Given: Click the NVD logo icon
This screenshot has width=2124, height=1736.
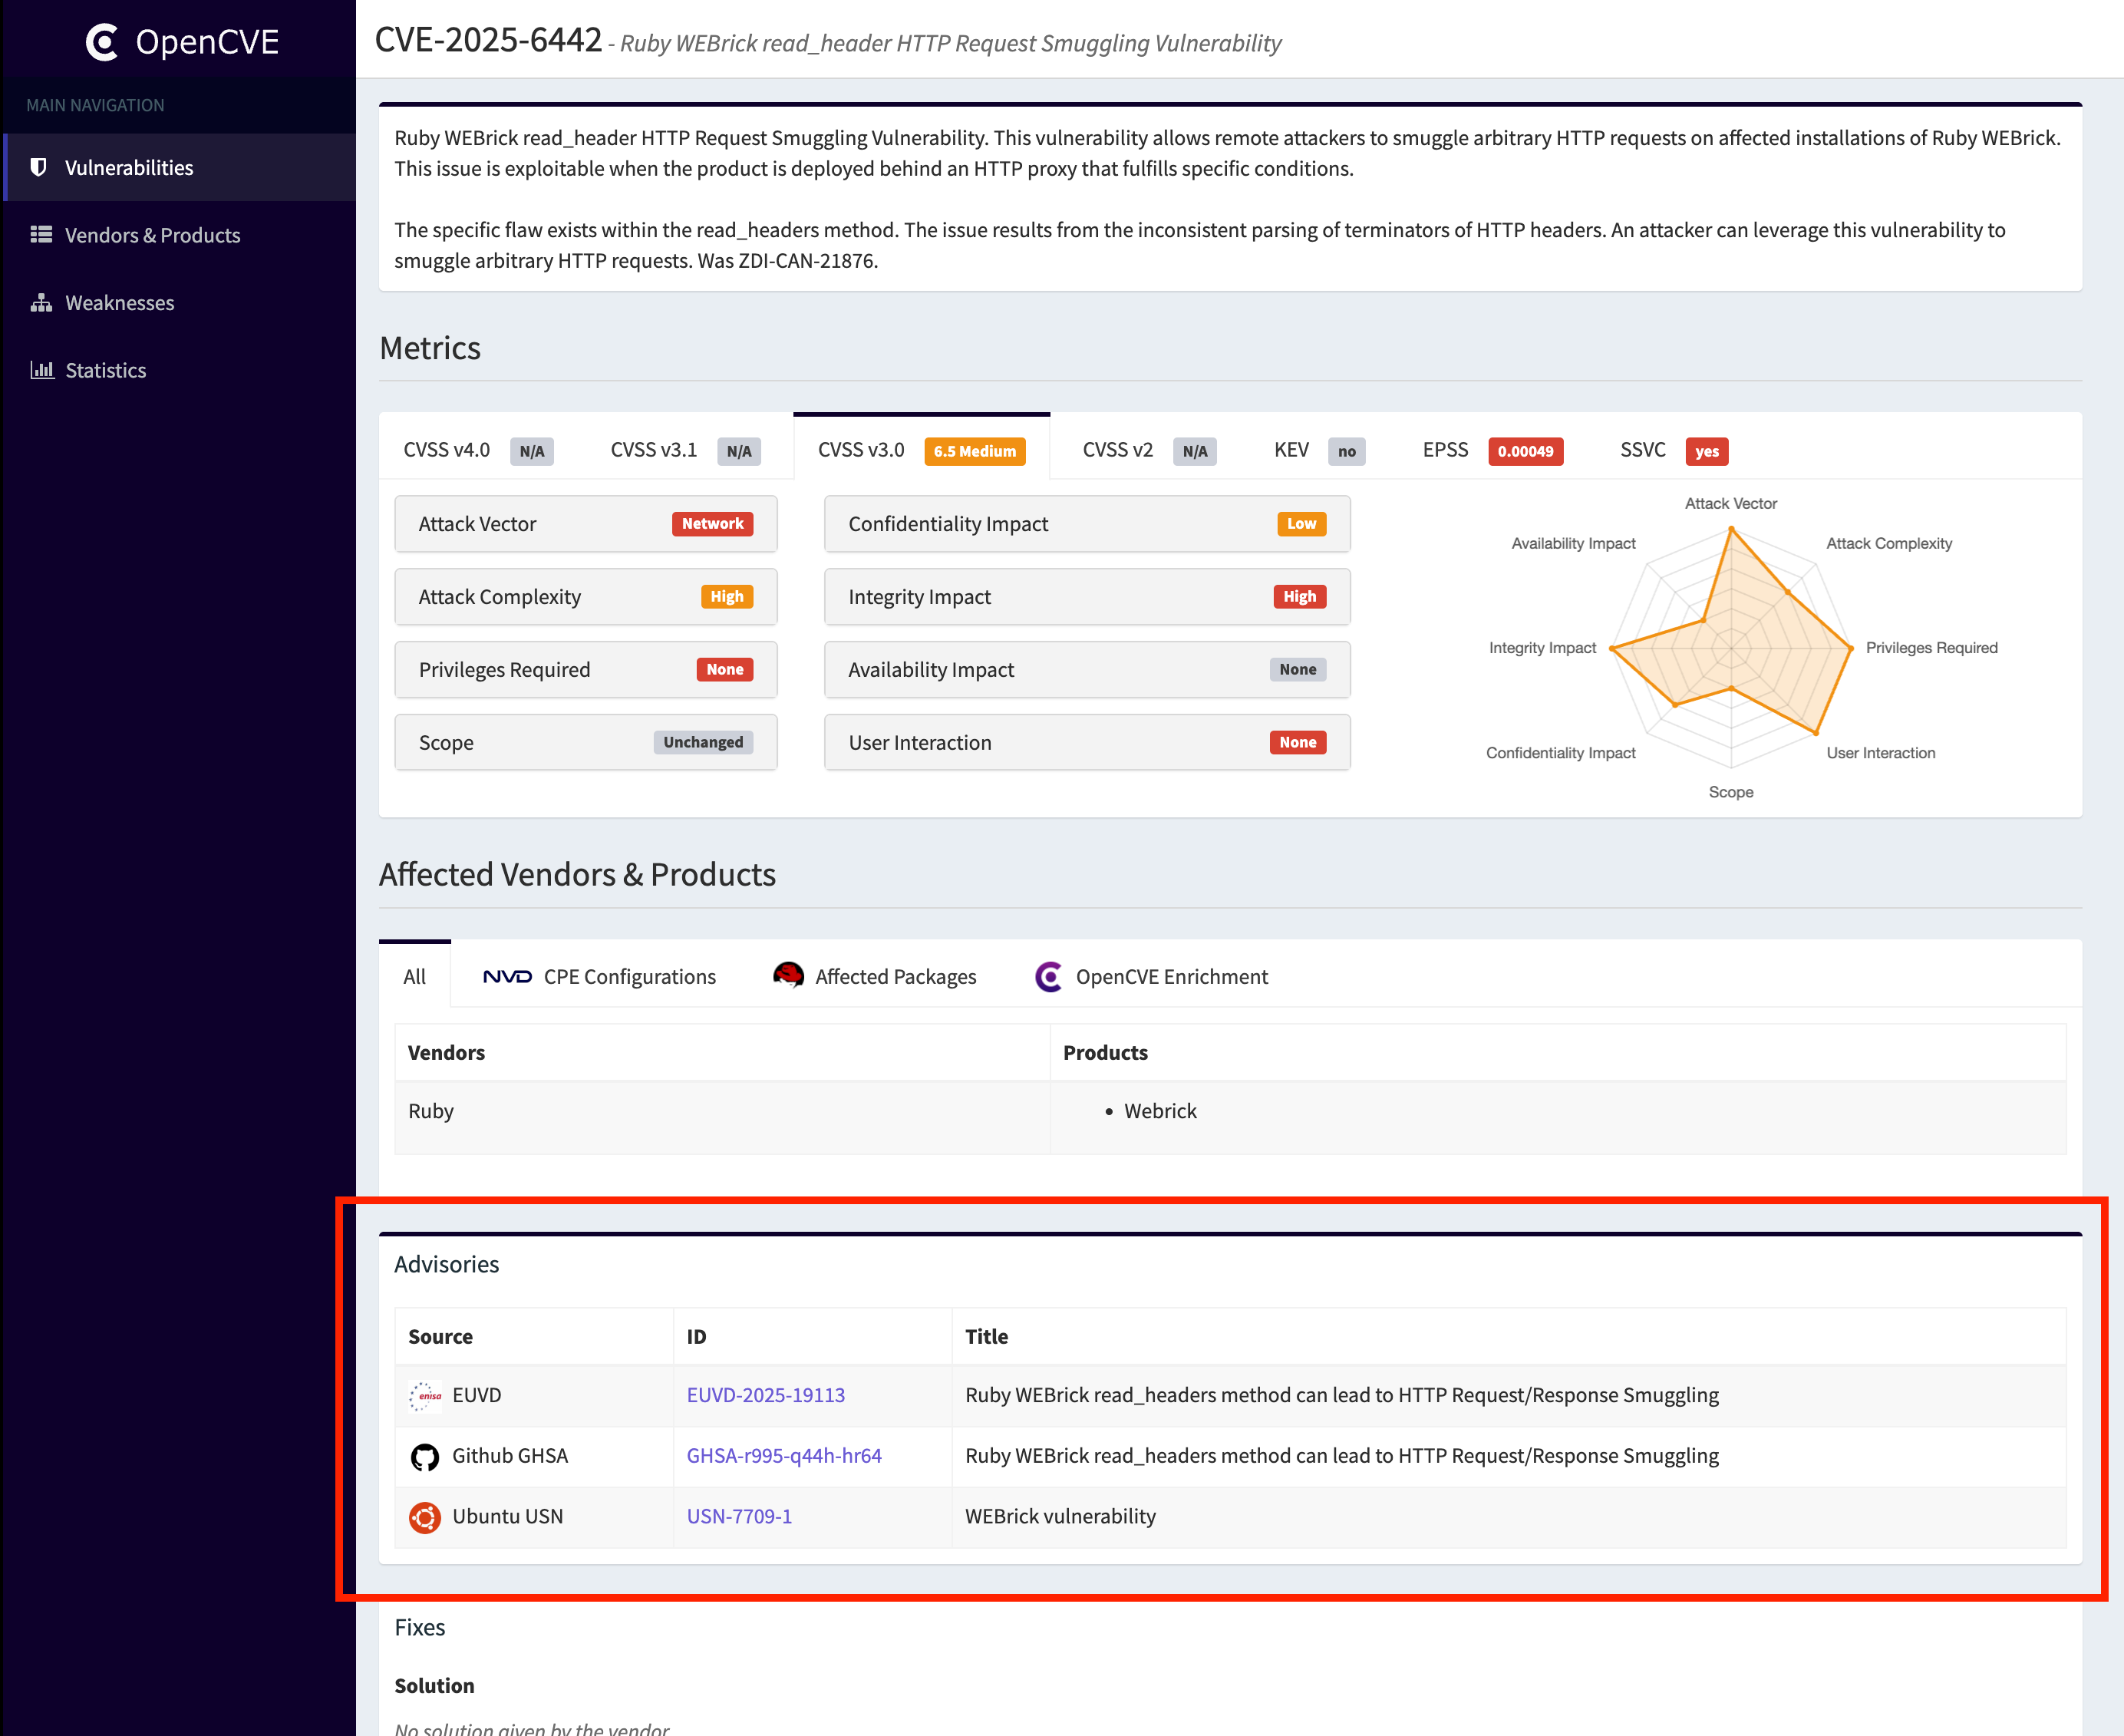Looking at the screenshot, I should tap(507, 976).
